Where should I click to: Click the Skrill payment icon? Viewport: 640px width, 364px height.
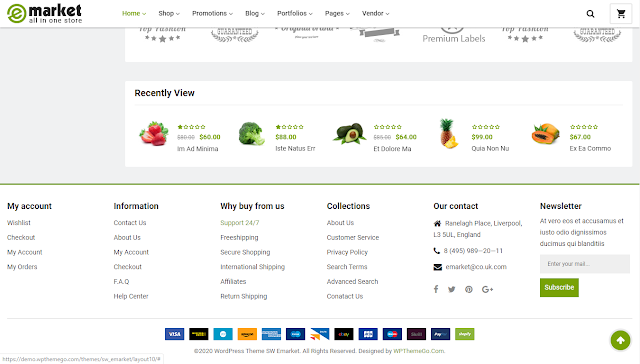tap(416, 334)
